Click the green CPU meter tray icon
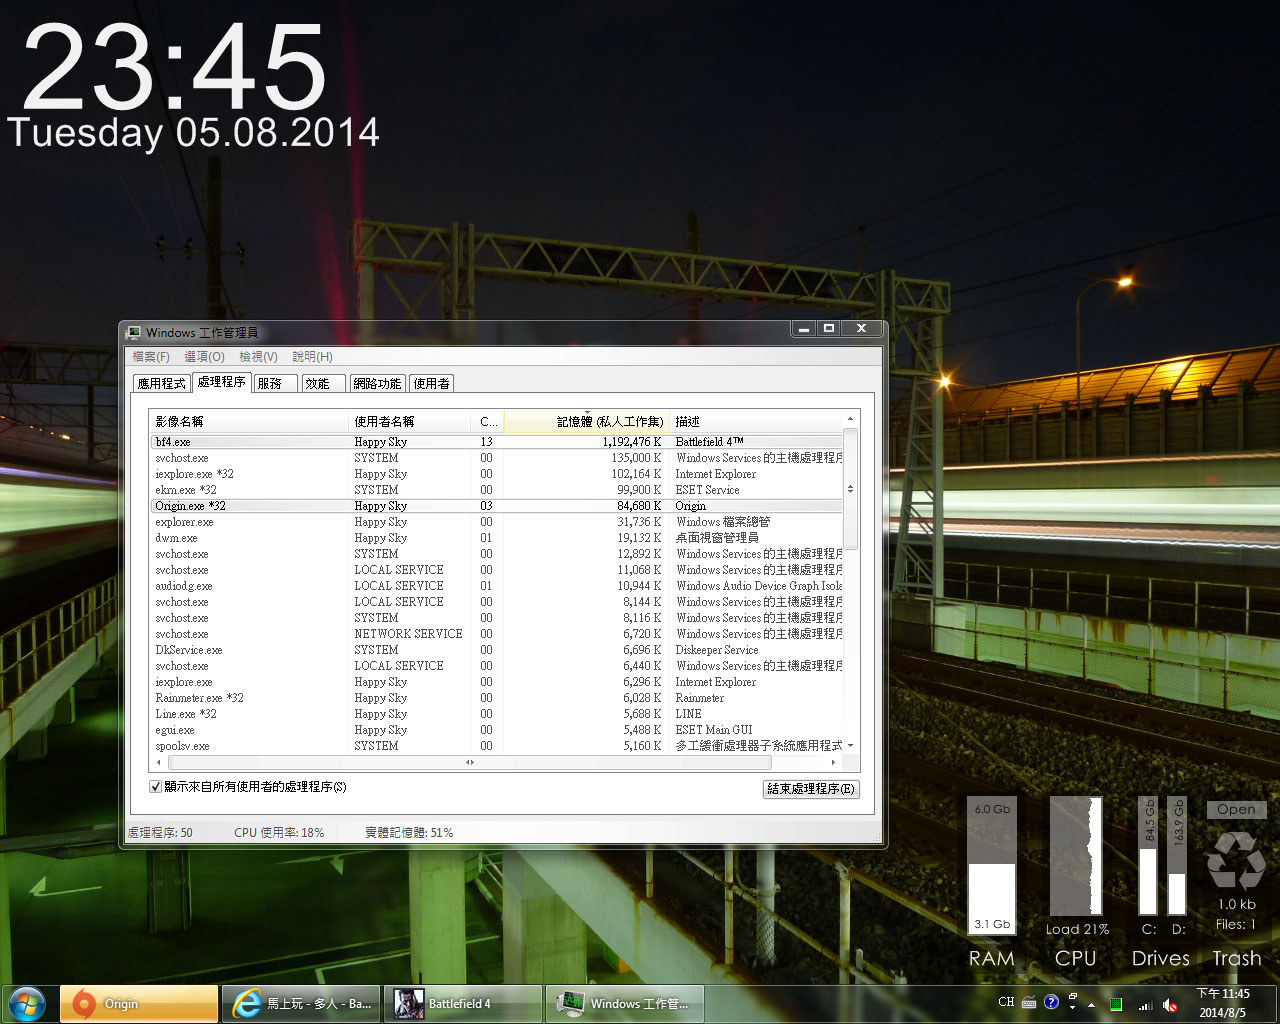The height and width of the screenshot is (1024, 1280). [1116, 1004]
